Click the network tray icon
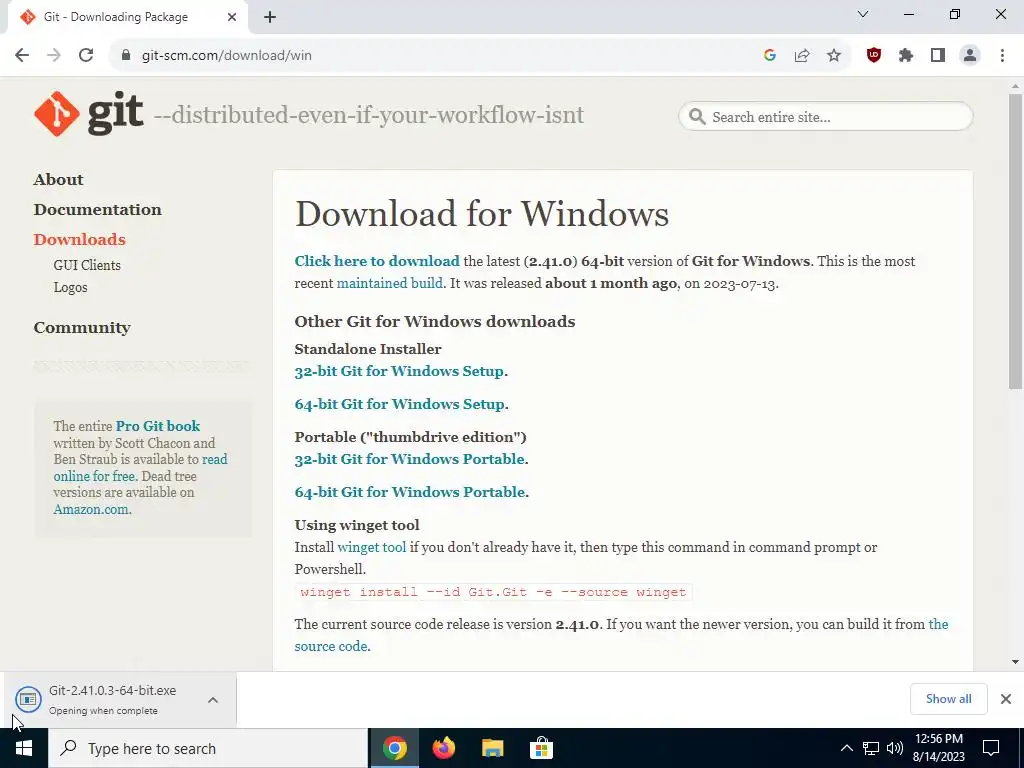The height and width of the screenshot is (768, 1024). click(871, 748)
